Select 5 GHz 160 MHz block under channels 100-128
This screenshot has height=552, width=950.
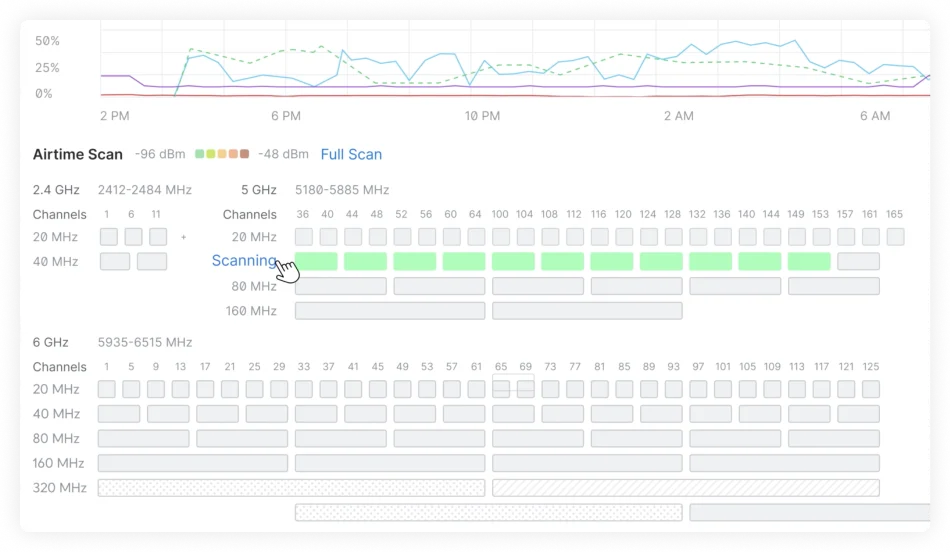coord(587,311)
